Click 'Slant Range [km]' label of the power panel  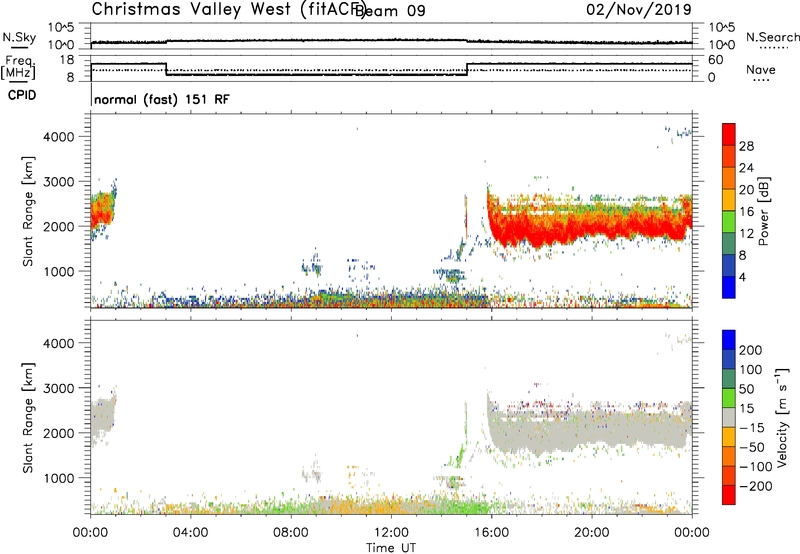click(28, 211)
